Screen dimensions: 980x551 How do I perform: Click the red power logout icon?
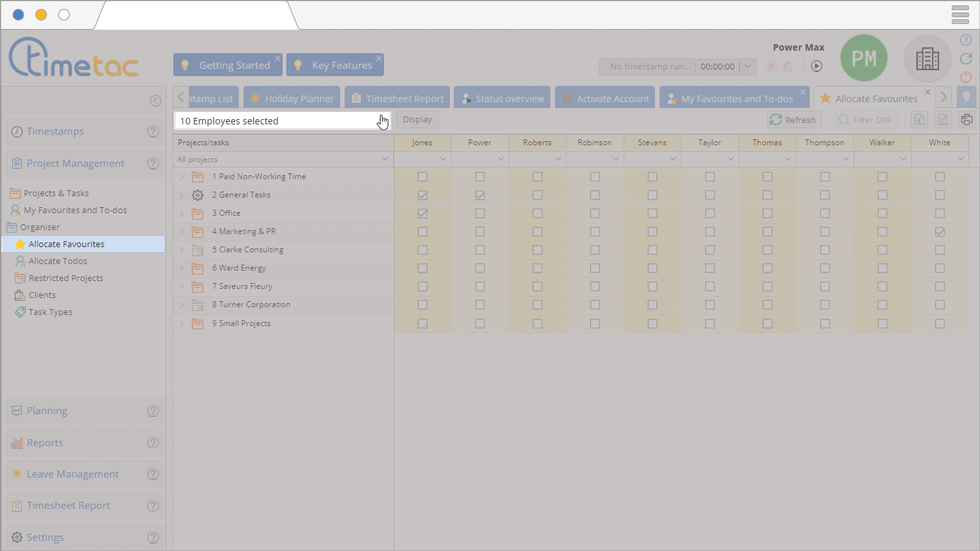pyautogui.click(x=965, y=77)
